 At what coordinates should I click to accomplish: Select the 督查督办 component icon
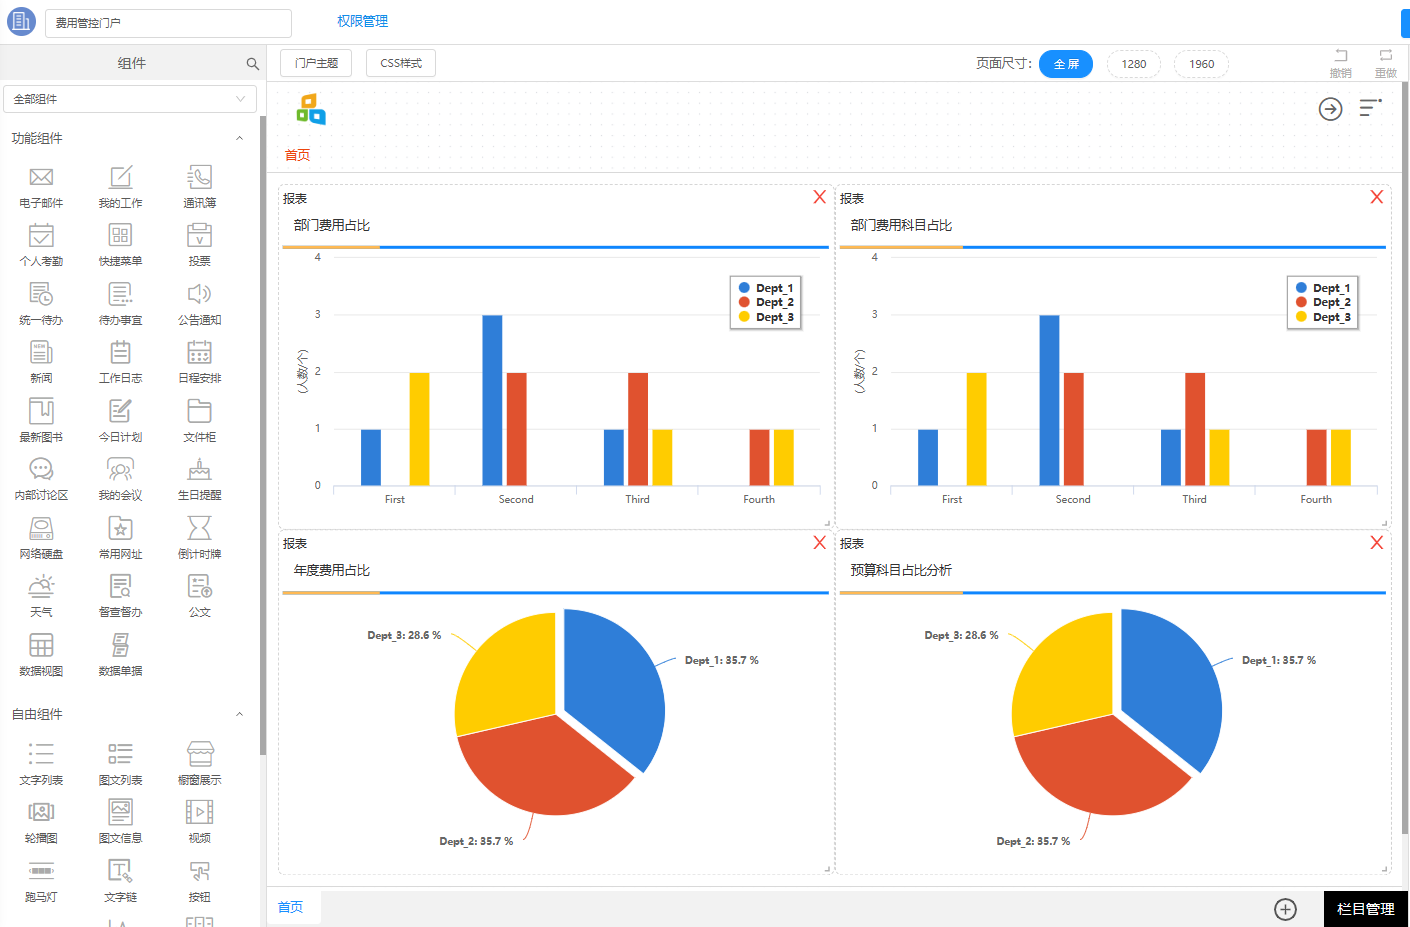(120, 586)
